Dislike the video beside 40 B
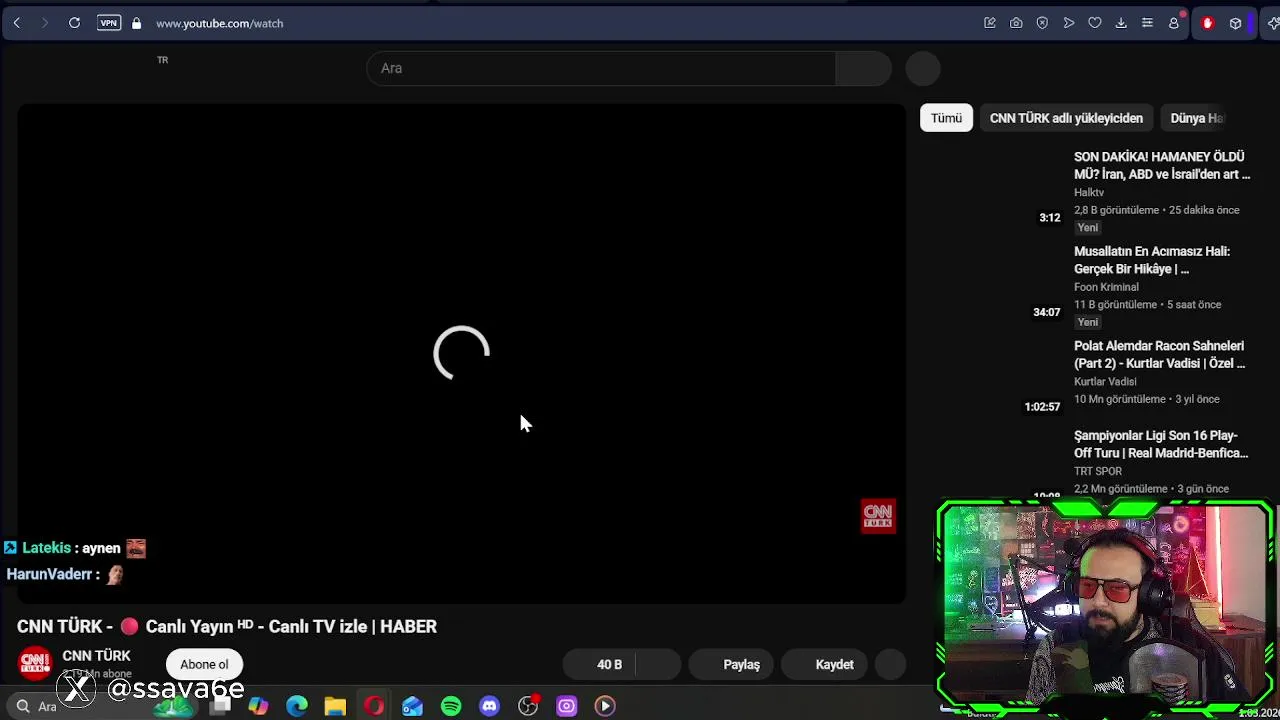 [658, 664]
